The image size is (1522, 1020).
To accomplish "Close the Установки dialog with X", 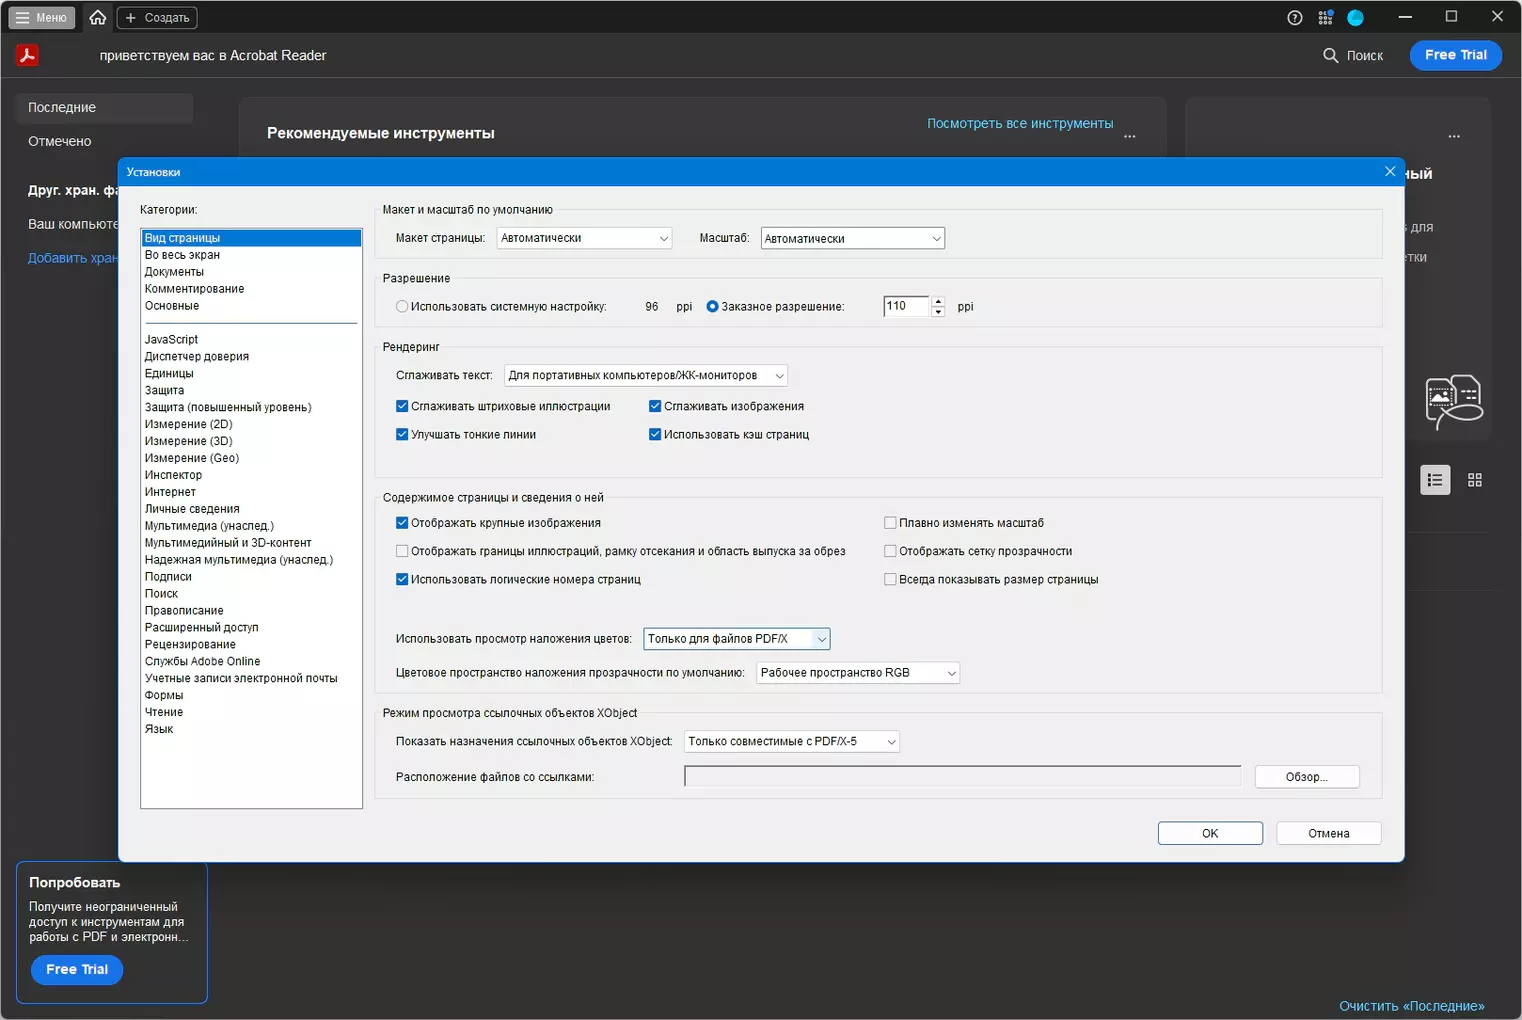I will click(x=1390, y=171).
